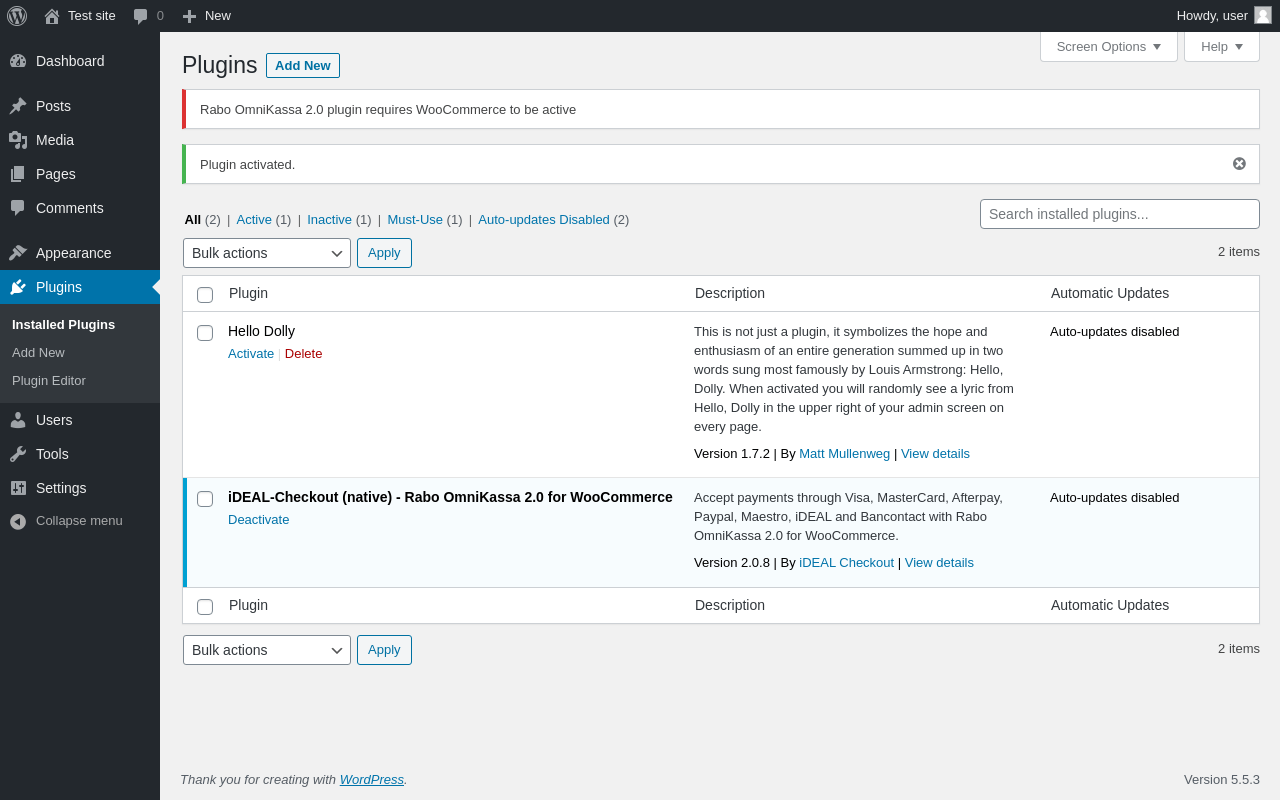View details for Hello Dolly

pyautogui.click(x=935, y=454)
